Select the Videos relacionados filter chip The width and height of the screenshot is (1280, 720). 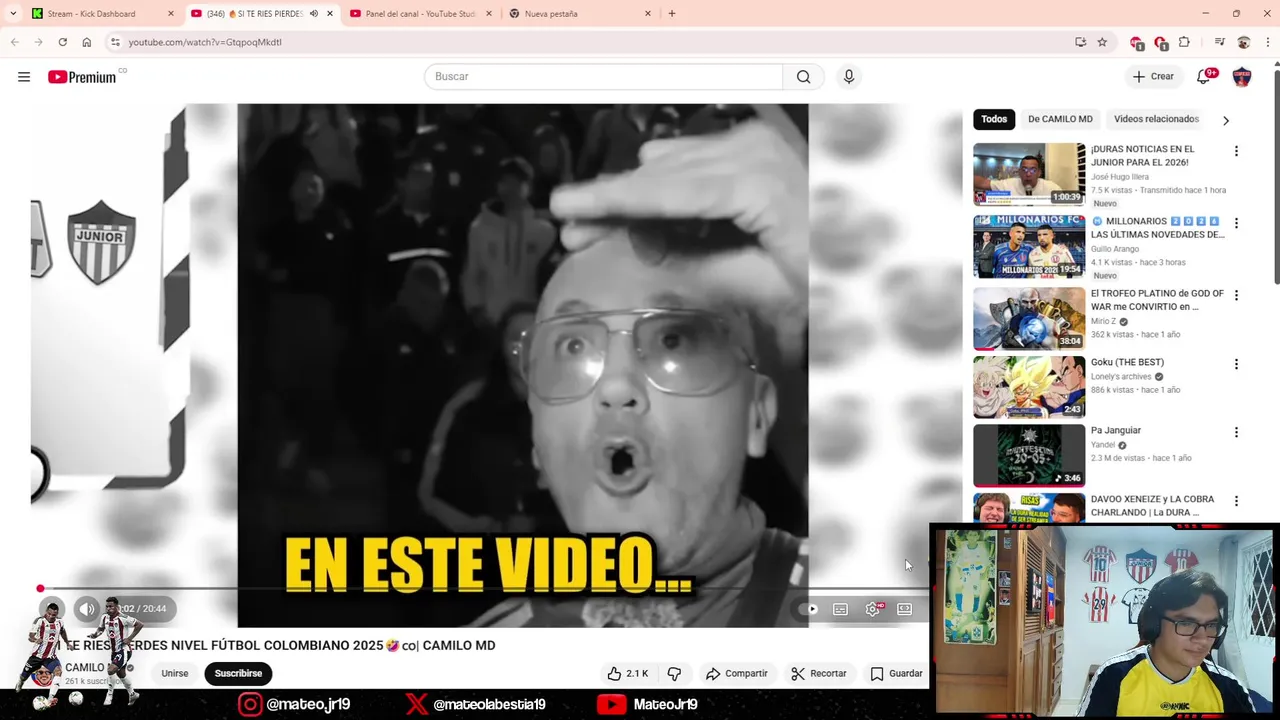tap(1156, 119)
